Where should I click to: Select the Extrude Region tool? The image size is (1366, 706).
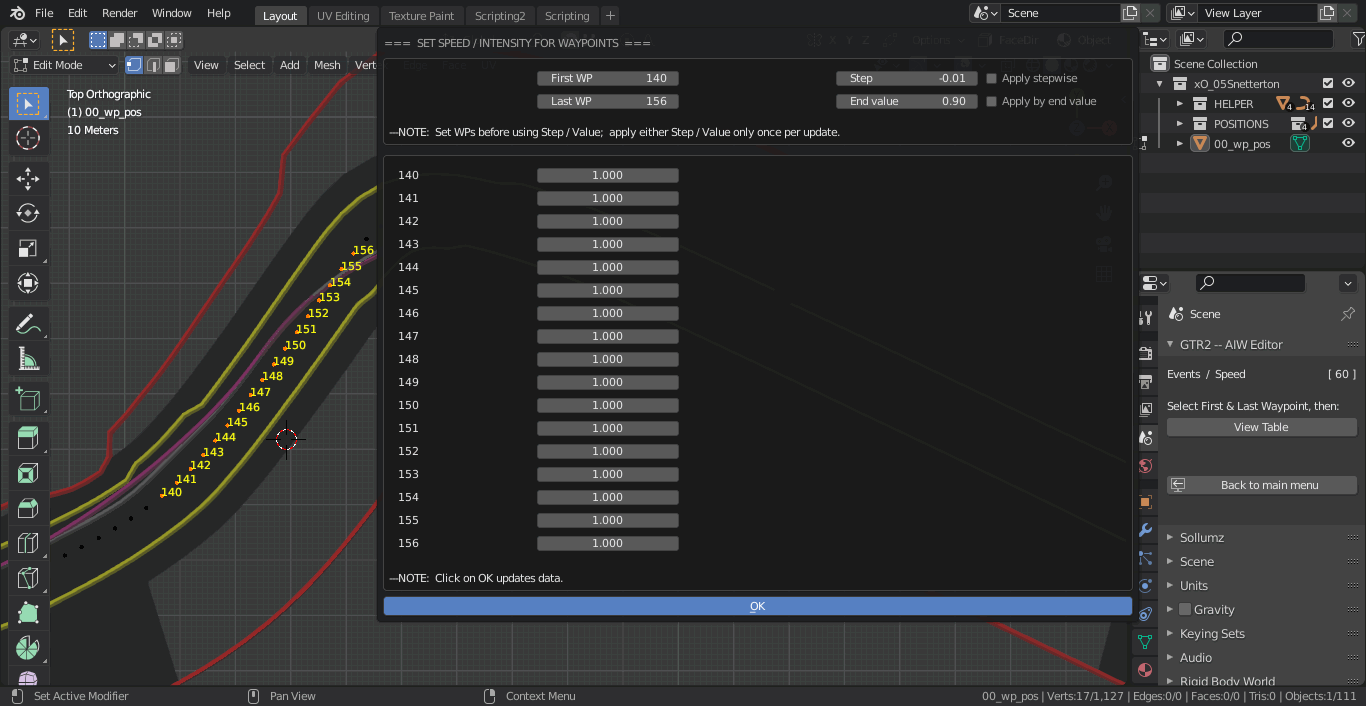click(28, 437)
